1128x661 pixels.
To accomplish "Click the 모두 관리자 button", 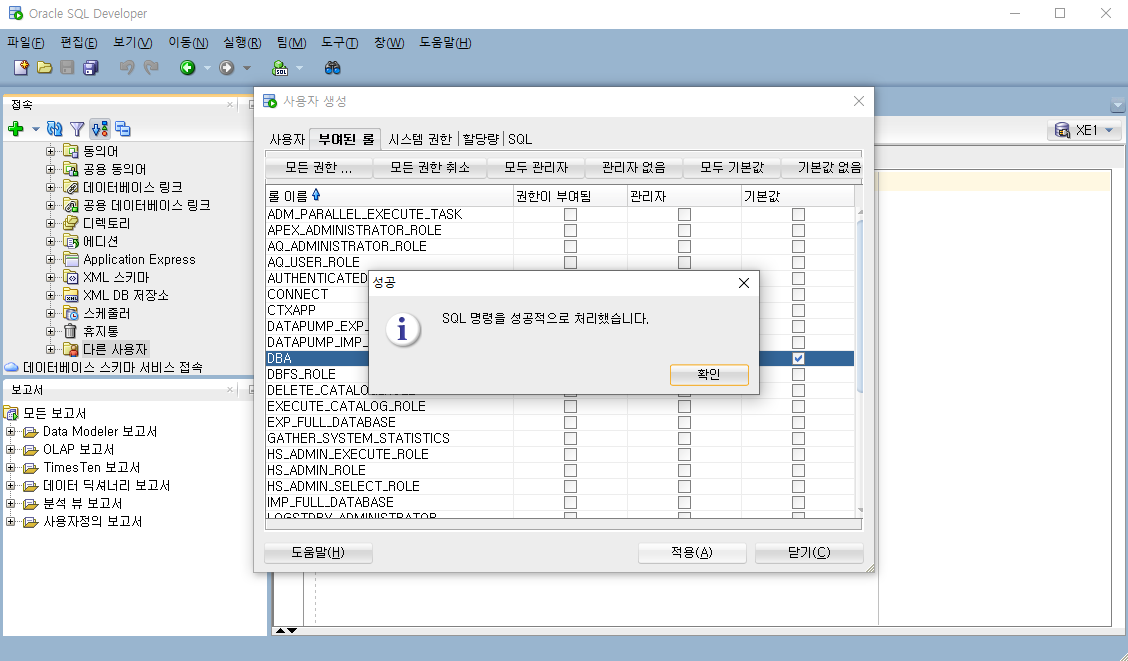I will 536,168.
